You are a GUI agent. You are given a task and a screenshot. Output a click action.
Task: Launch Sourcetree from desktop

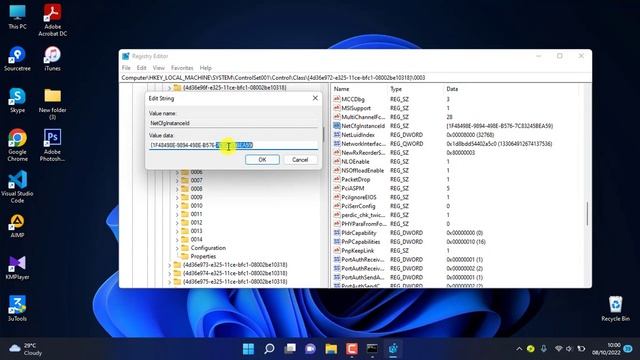(17, 59)
